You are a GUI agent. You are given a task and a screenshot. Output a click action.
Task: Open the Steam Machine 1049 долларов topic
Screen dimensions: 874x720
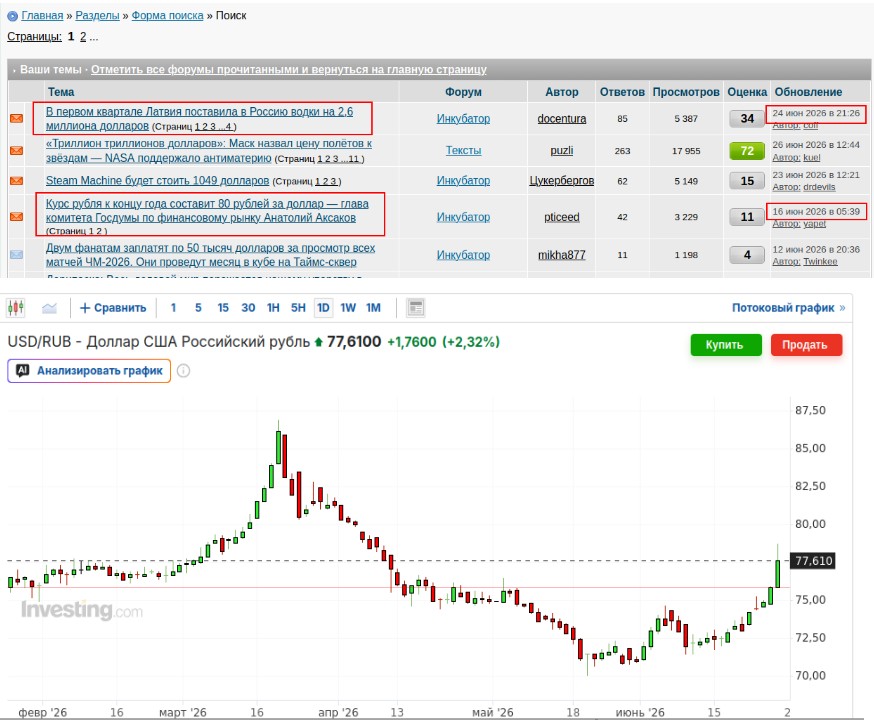(x=157, y=181)
